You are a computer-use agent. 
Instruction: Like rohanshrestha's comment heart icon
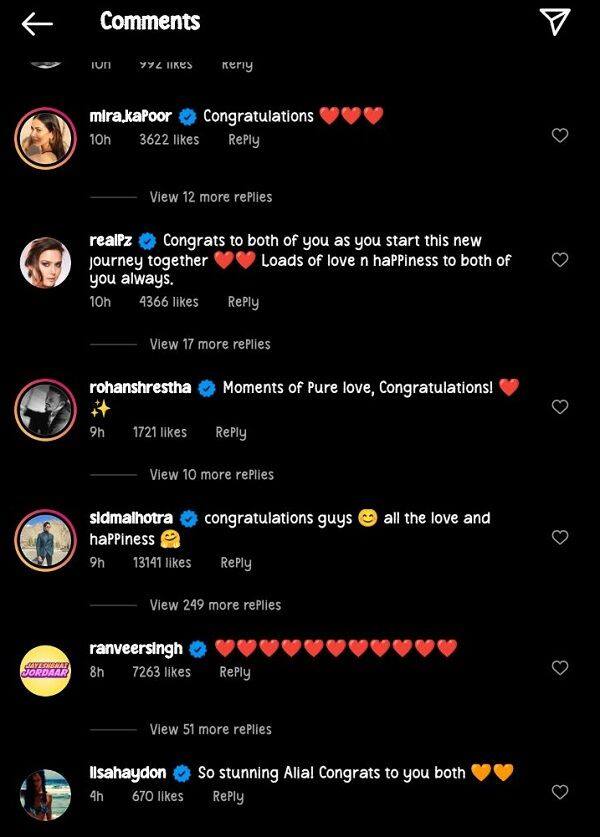click(560, 407)
